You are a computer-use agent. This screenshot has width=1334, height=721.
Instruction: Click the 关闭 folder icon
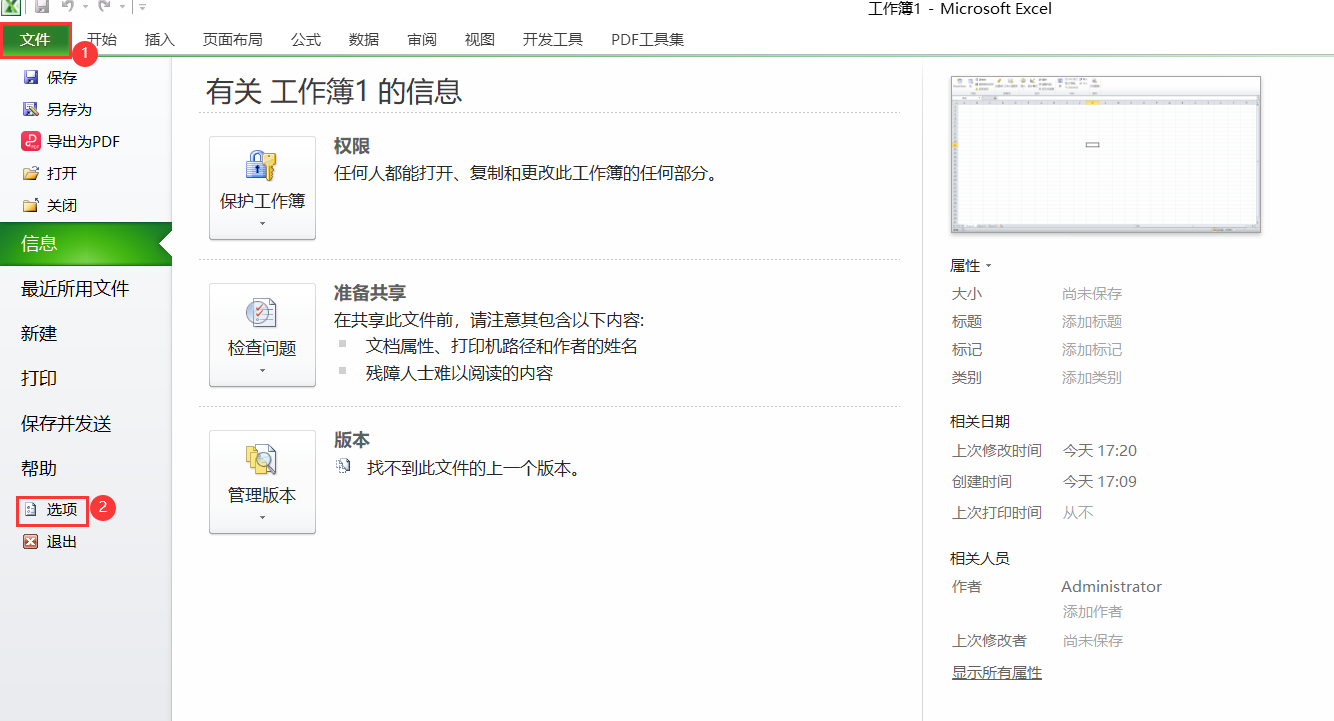pos(31,205)
